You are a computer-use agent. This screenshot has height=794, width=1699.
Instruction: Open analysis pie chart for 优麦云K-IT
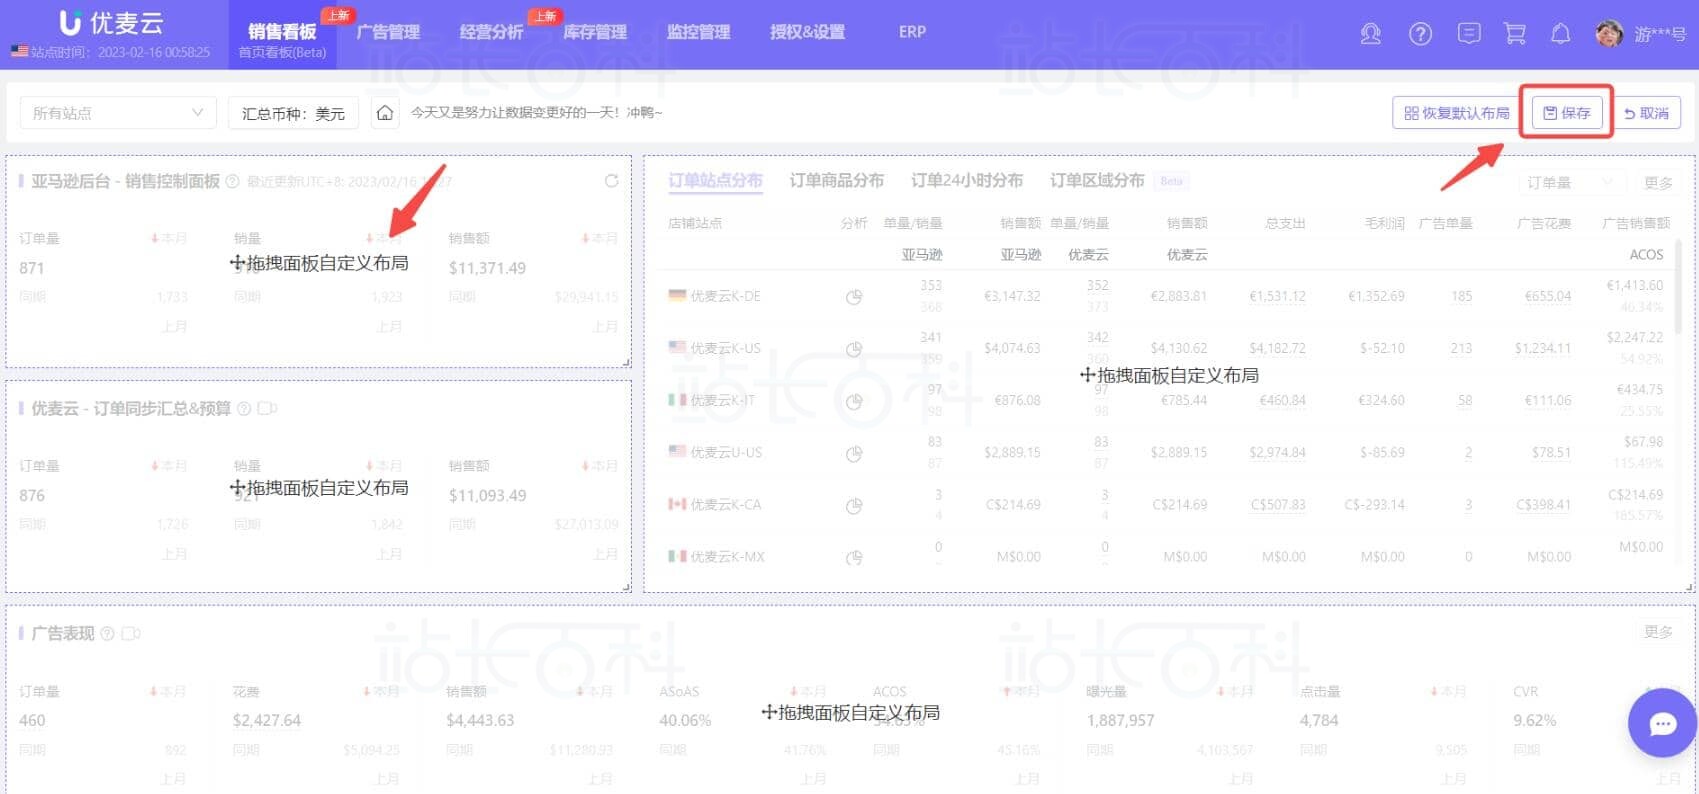tap(854, 401)
